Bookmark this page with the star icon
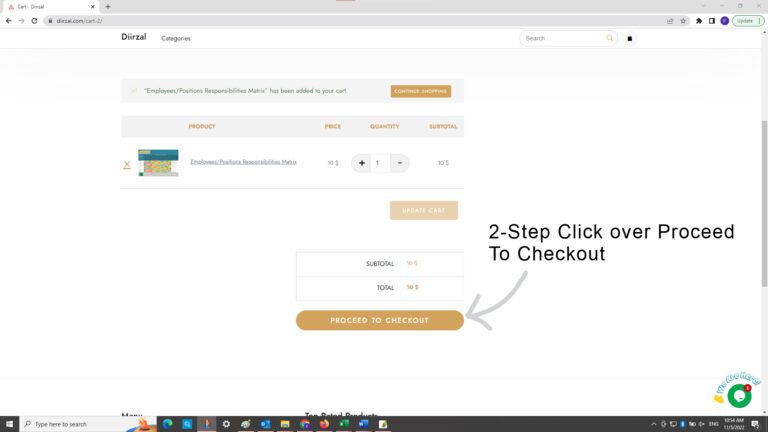This screenshot has width=768, height=432. coord(683,21)
